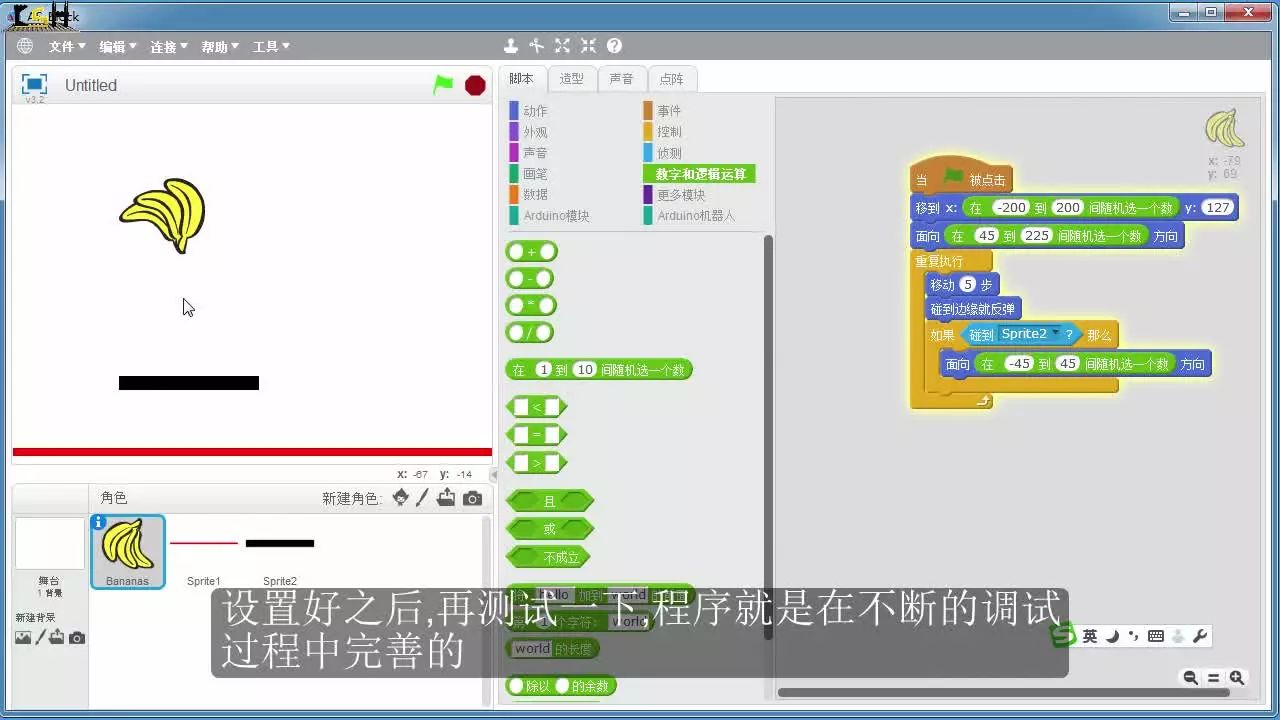Click the greater-than comparison block
The height and width of the screenshot is (720, 1280).
[537, 463]
